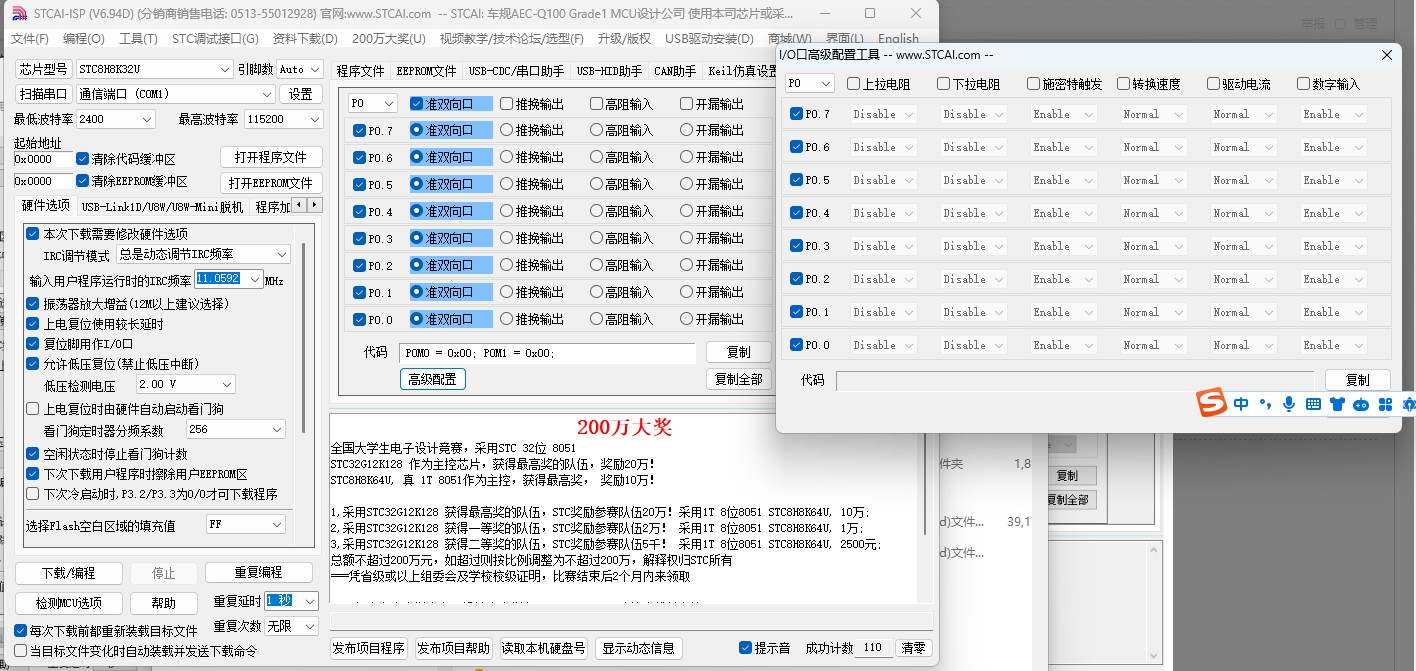This screenshot has height=671, width=1416.
Task: Click the 检测MCU选项 button
Action: pos(69,603)
